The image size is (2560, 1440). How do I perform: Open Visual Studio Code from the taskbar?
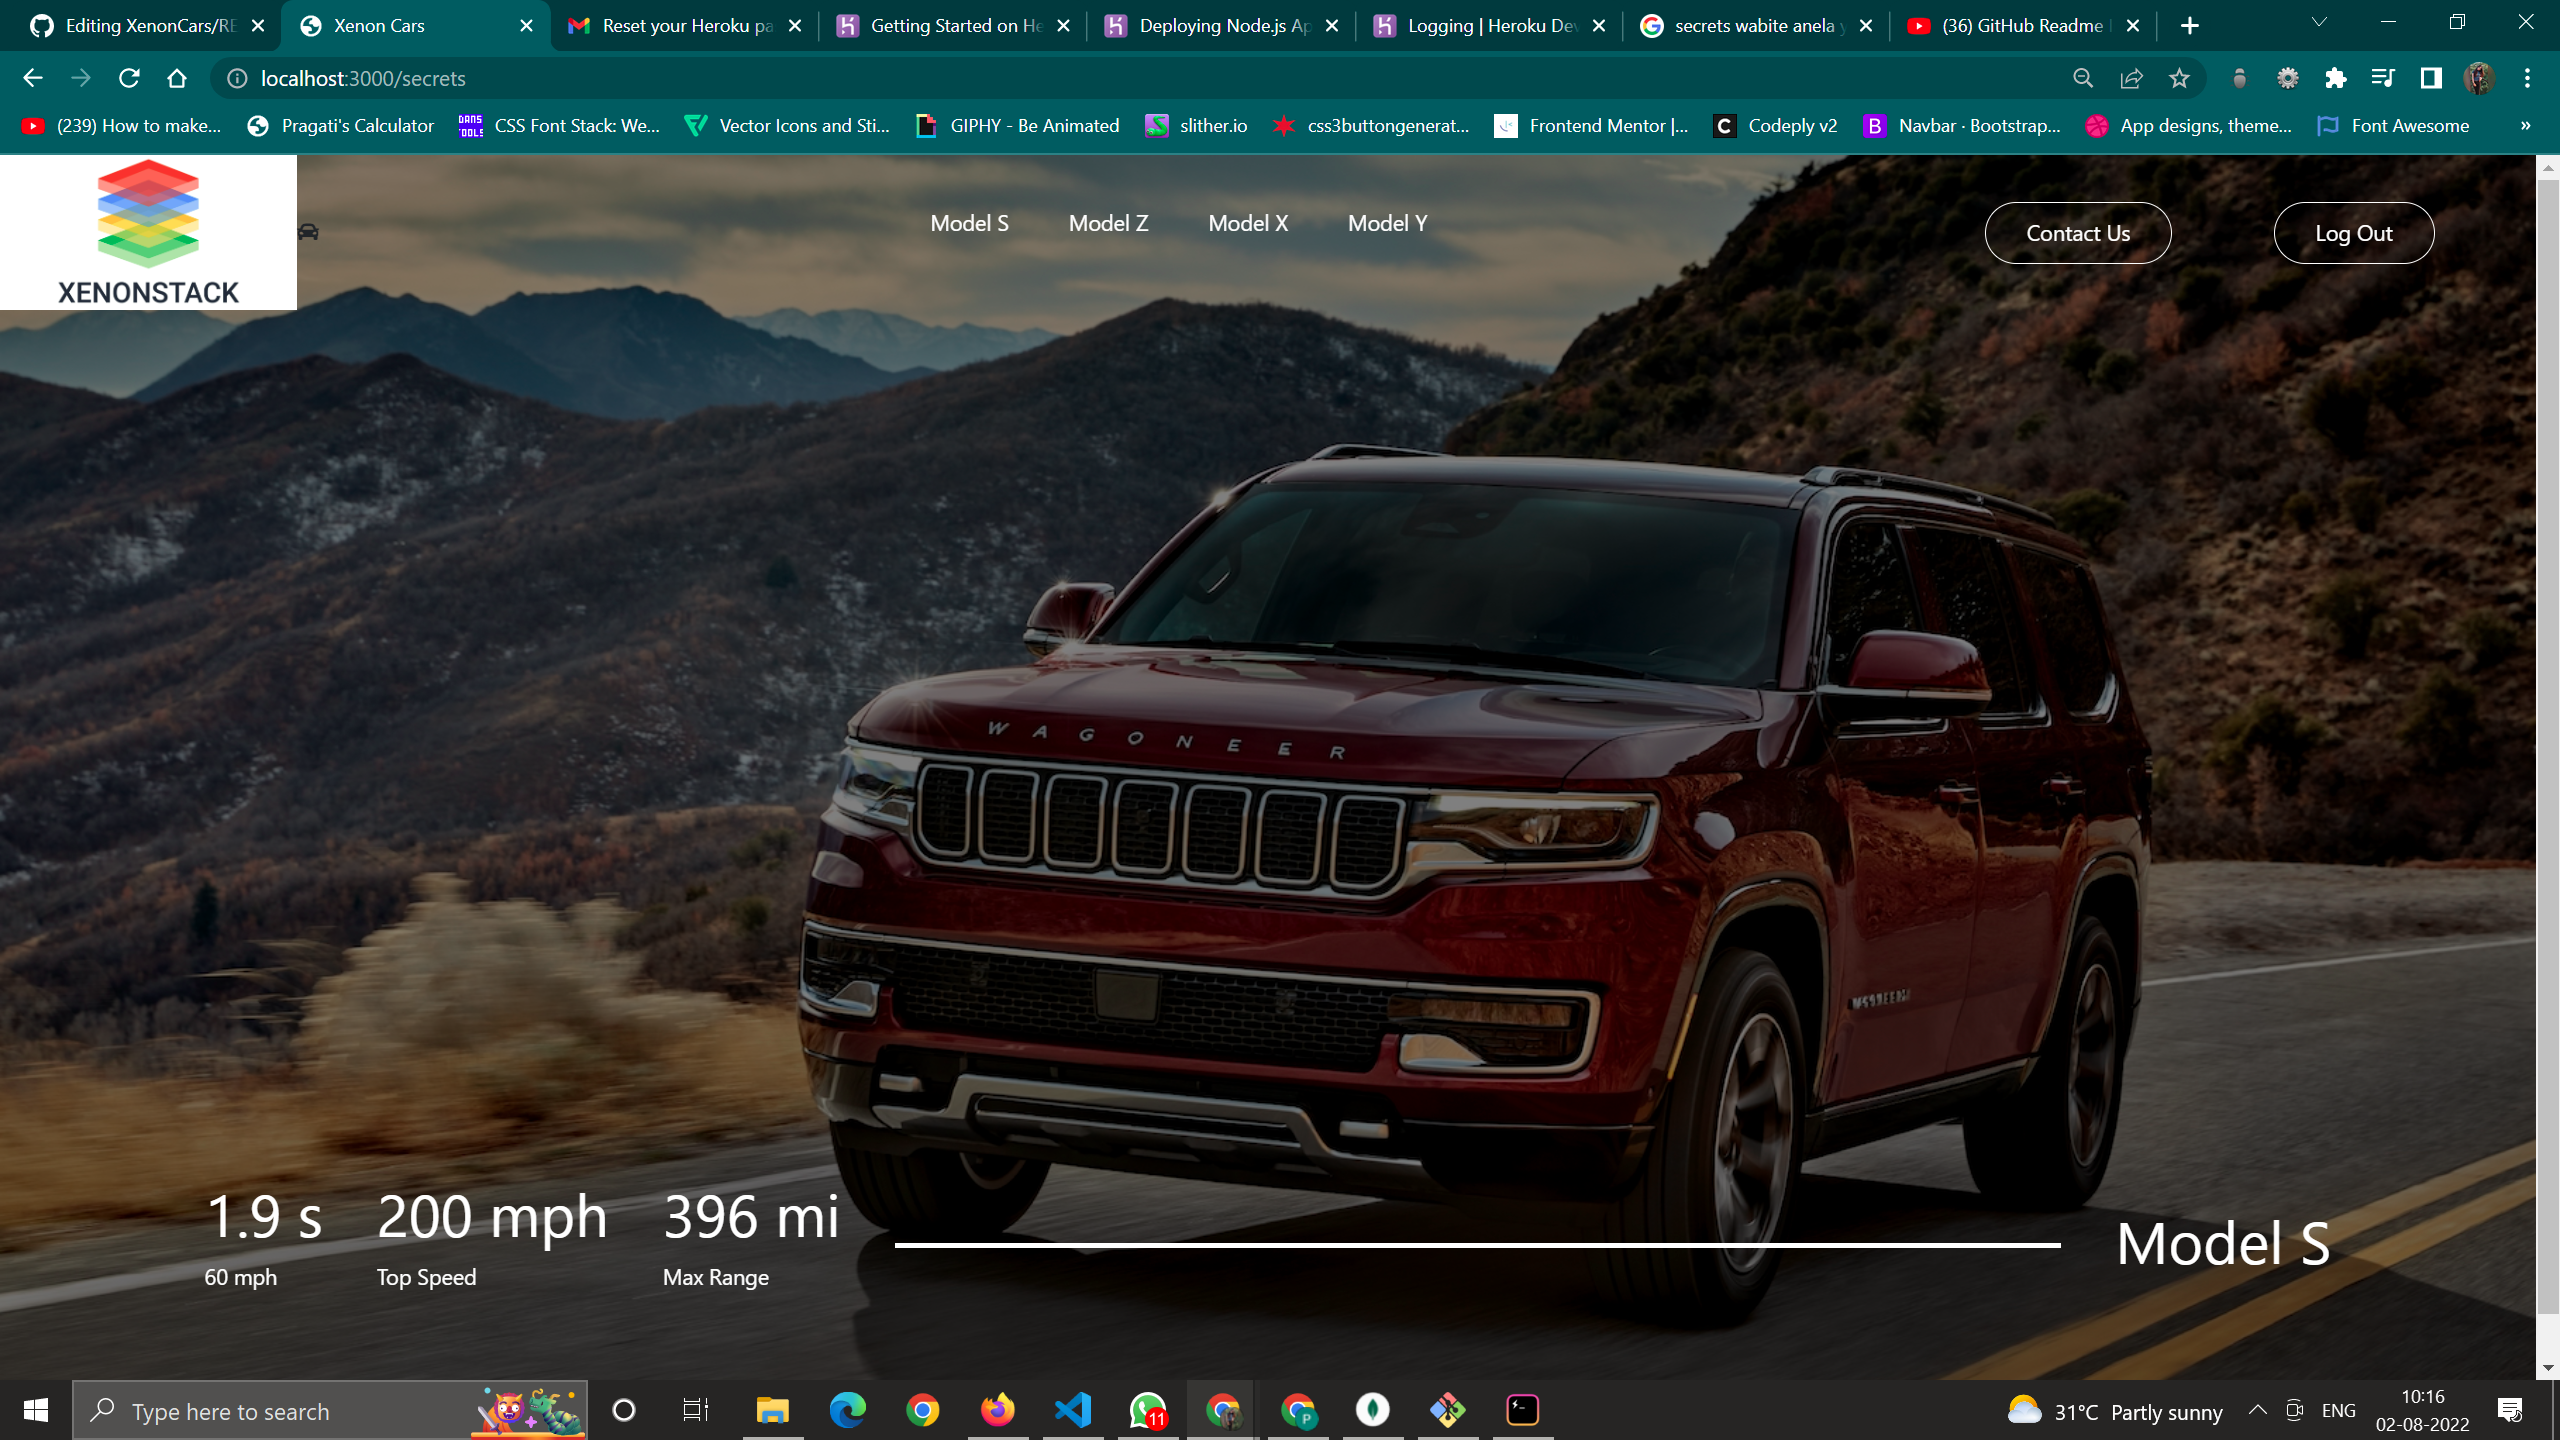tap(1072, 1411)
